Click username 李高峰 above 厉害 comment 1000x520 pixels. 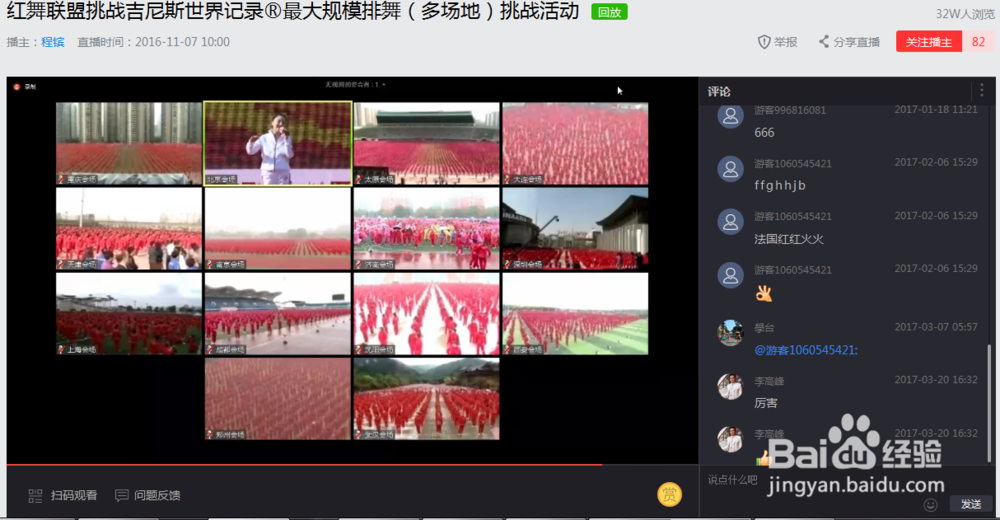point(769,382)
